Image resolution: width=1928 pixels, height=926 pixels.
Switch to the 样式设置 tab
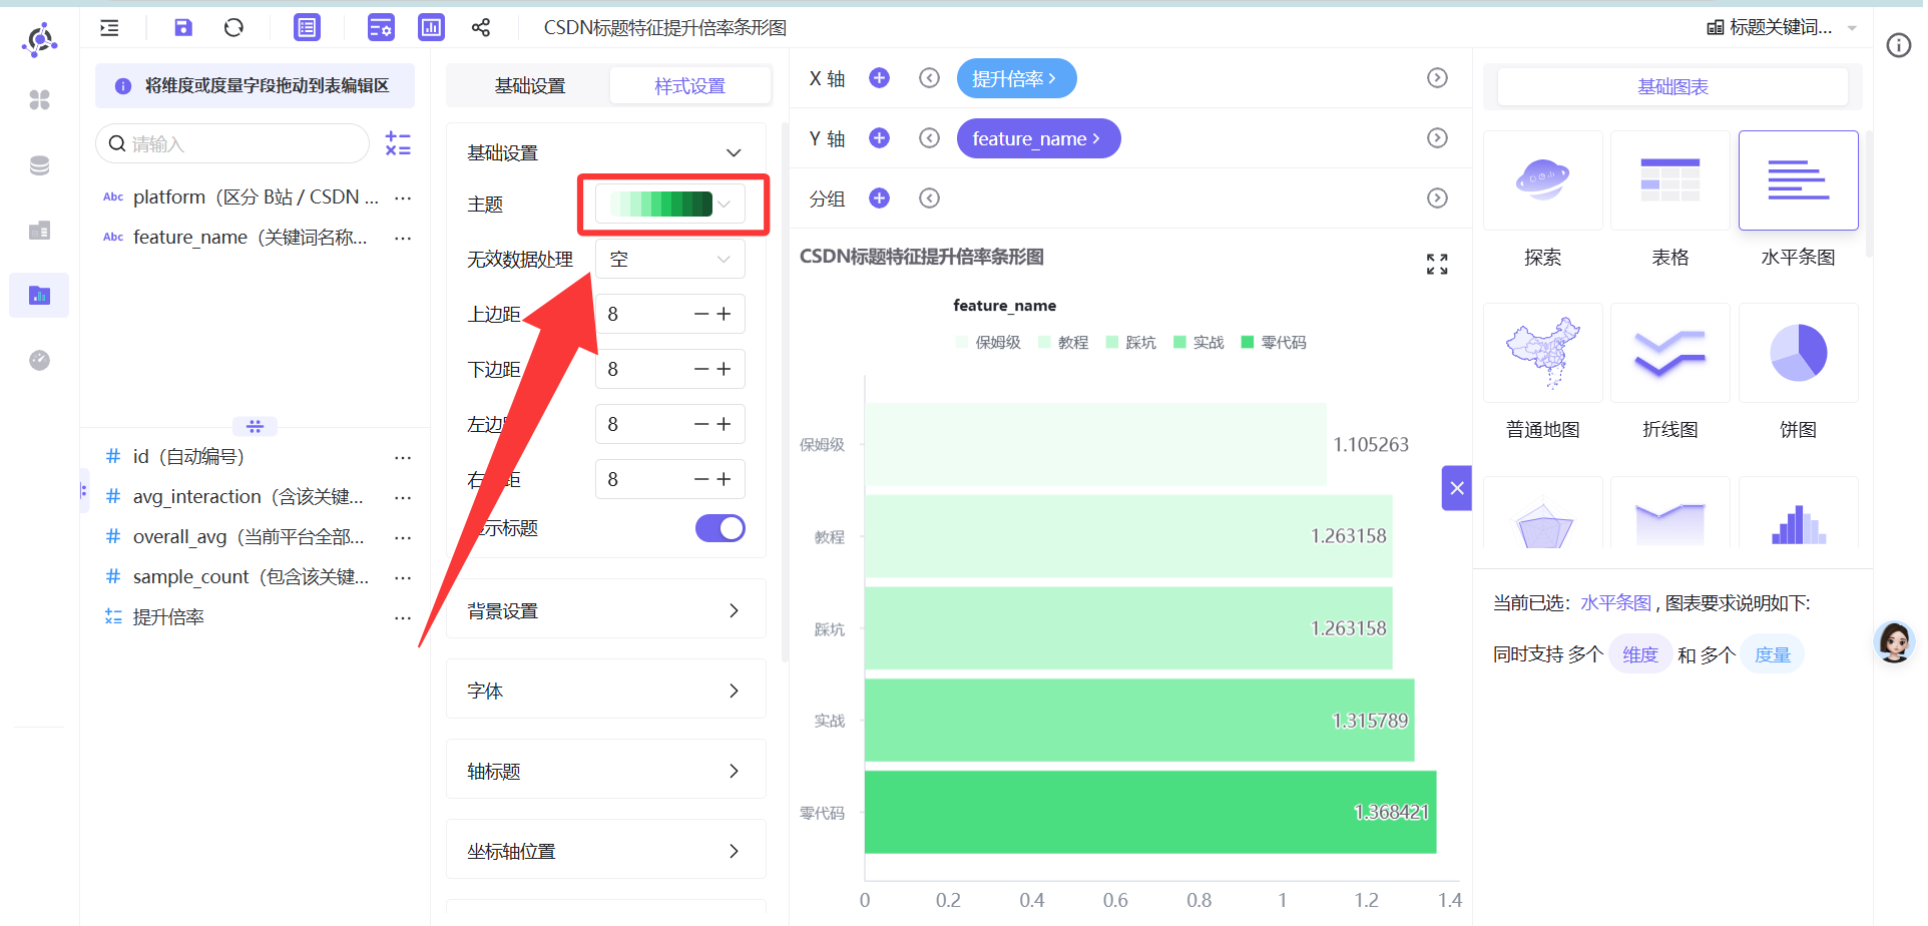tap(690, 86)
